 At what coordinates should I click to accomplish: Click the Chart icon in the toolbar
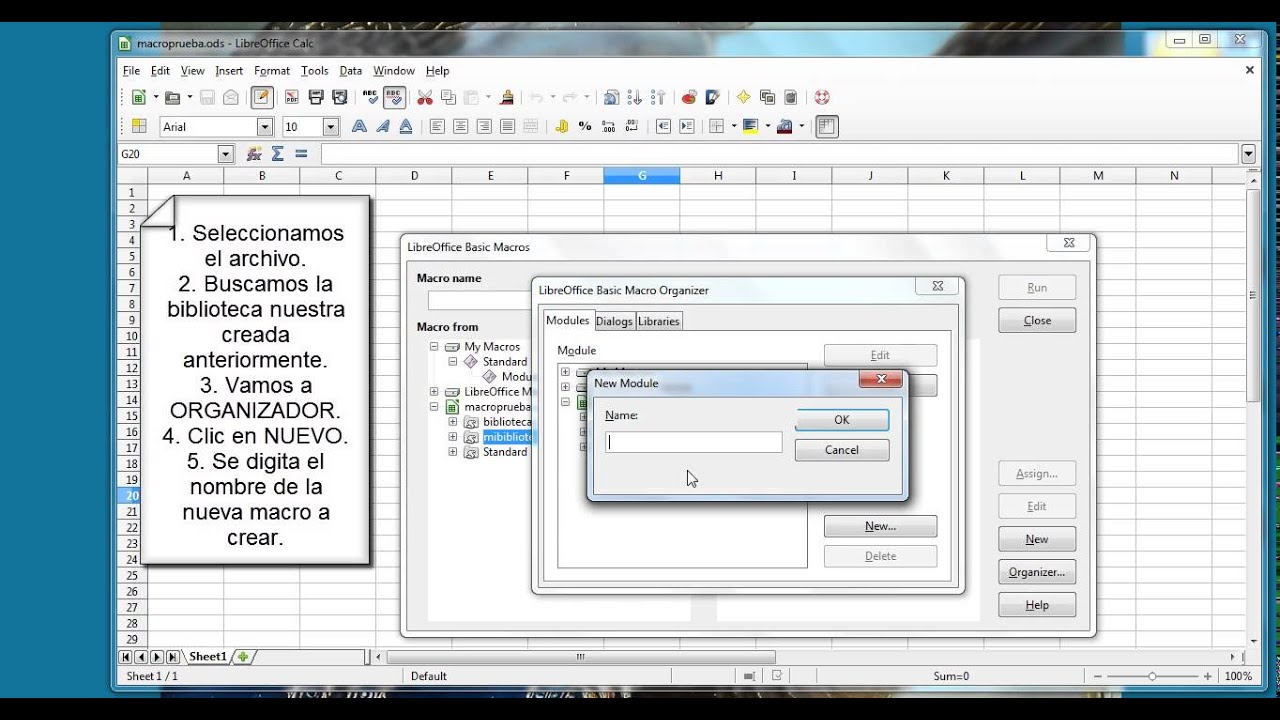click(x=689, y=97)
